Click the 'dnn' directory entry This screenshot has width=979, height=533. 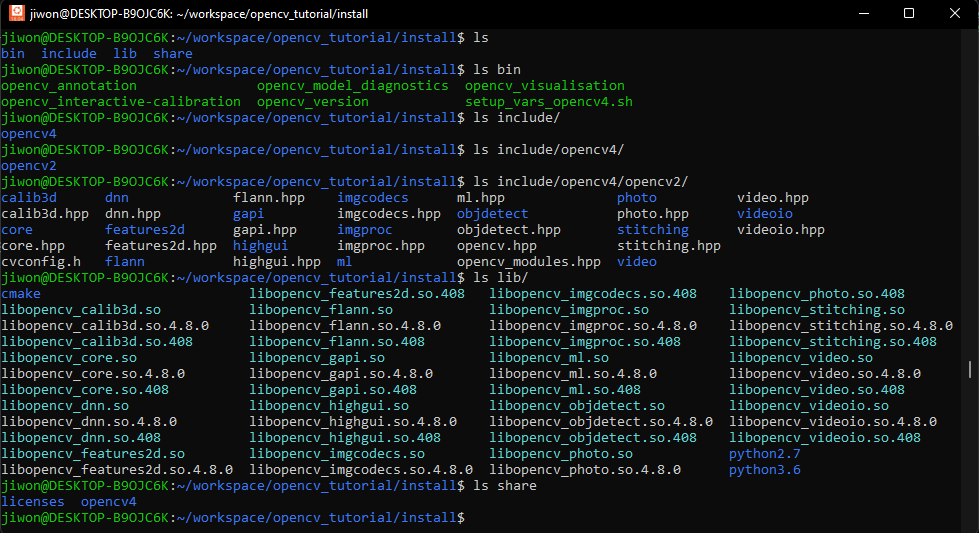tap(117, 198)
